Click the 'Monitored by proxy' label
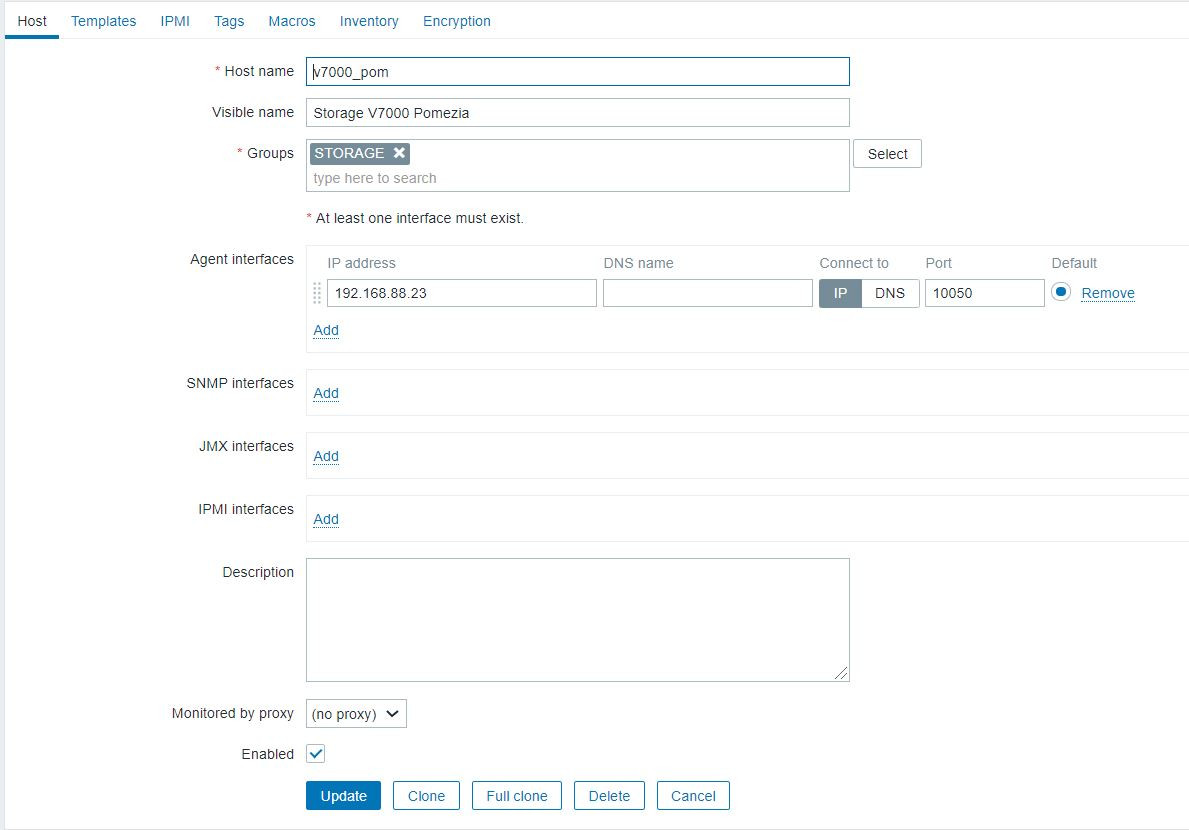 coord(233,713)
